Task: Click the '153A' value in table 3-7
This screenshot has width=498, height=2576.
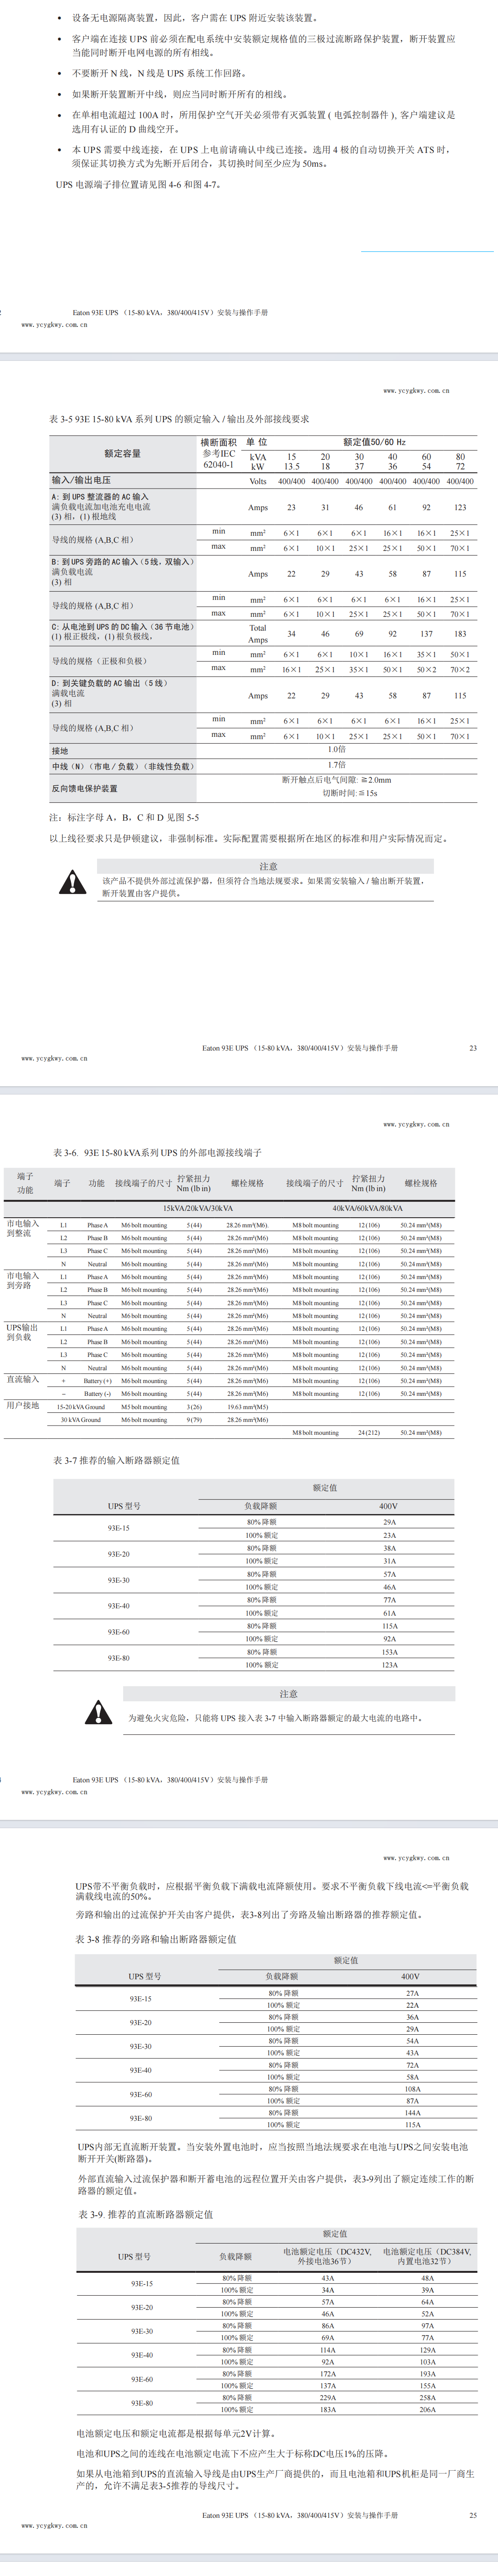Action: coord(389,1652)
